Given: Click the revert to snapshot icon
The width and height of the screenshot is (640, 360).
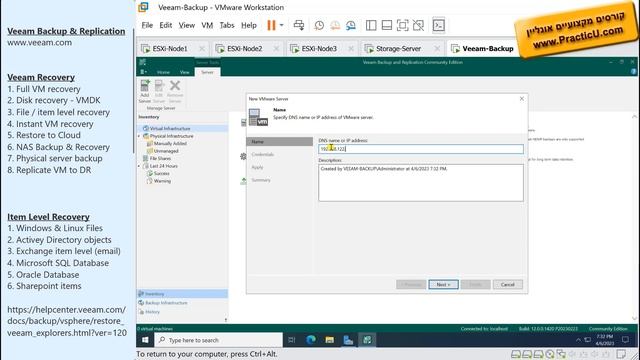Looking at the screenshot, I should [335, 25].
